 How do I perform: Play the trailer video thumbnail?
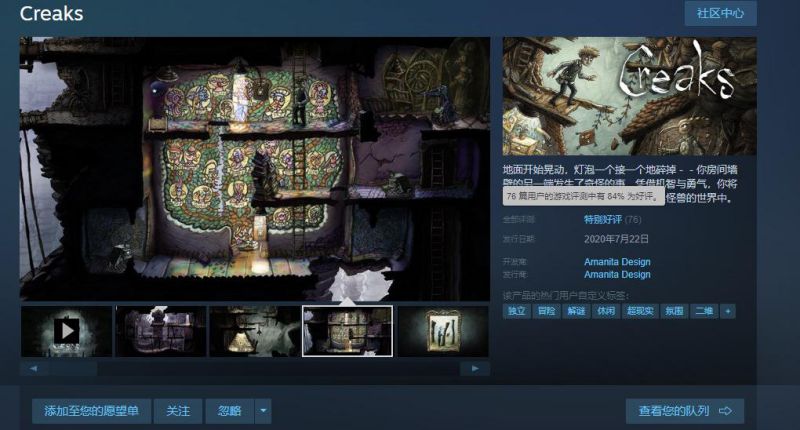pyautogui.click(x=66, y=331)
